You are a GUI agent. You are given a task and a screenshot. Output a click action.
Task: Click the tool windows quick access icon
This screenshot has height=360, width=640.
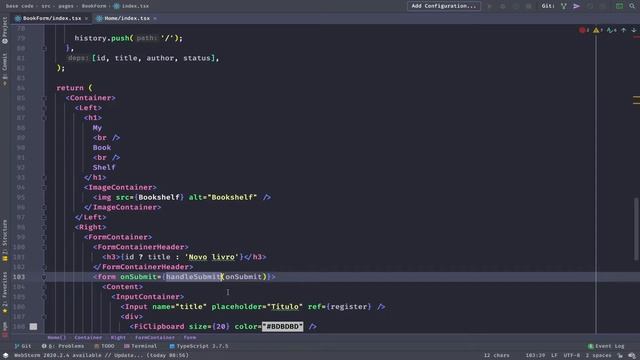(x=5, y=356)
